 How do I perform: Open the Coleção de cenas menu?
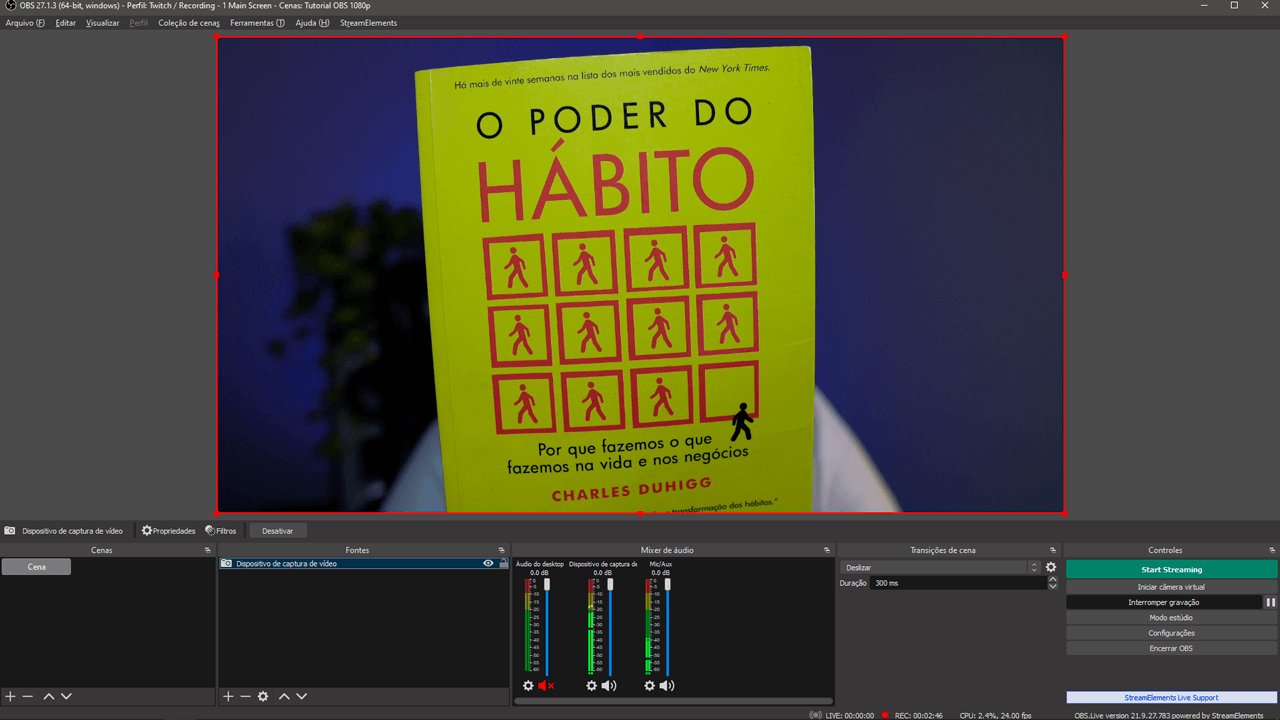tap(189, 23)
